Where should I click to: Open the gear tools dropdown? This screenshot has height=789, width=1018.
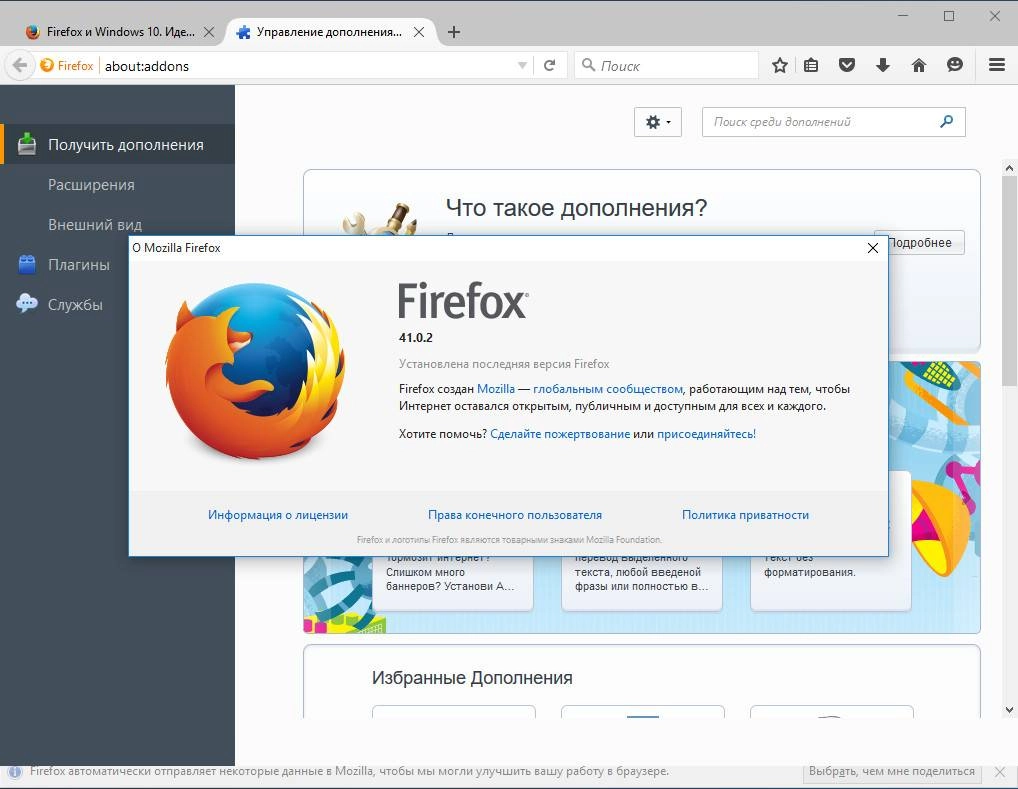click(x=658, y=122)
